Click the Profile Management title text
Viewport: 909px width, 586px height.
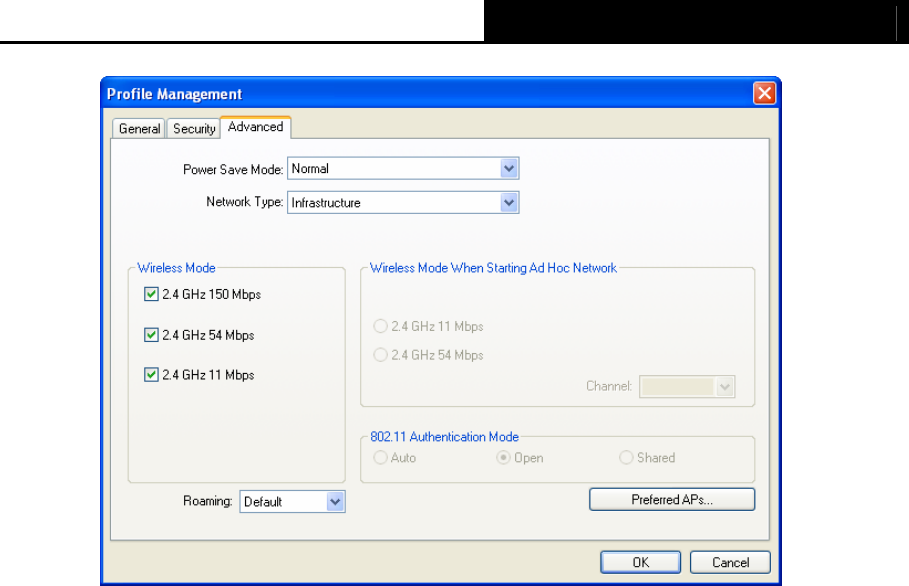pyautogui.click(x=174, y=94)
